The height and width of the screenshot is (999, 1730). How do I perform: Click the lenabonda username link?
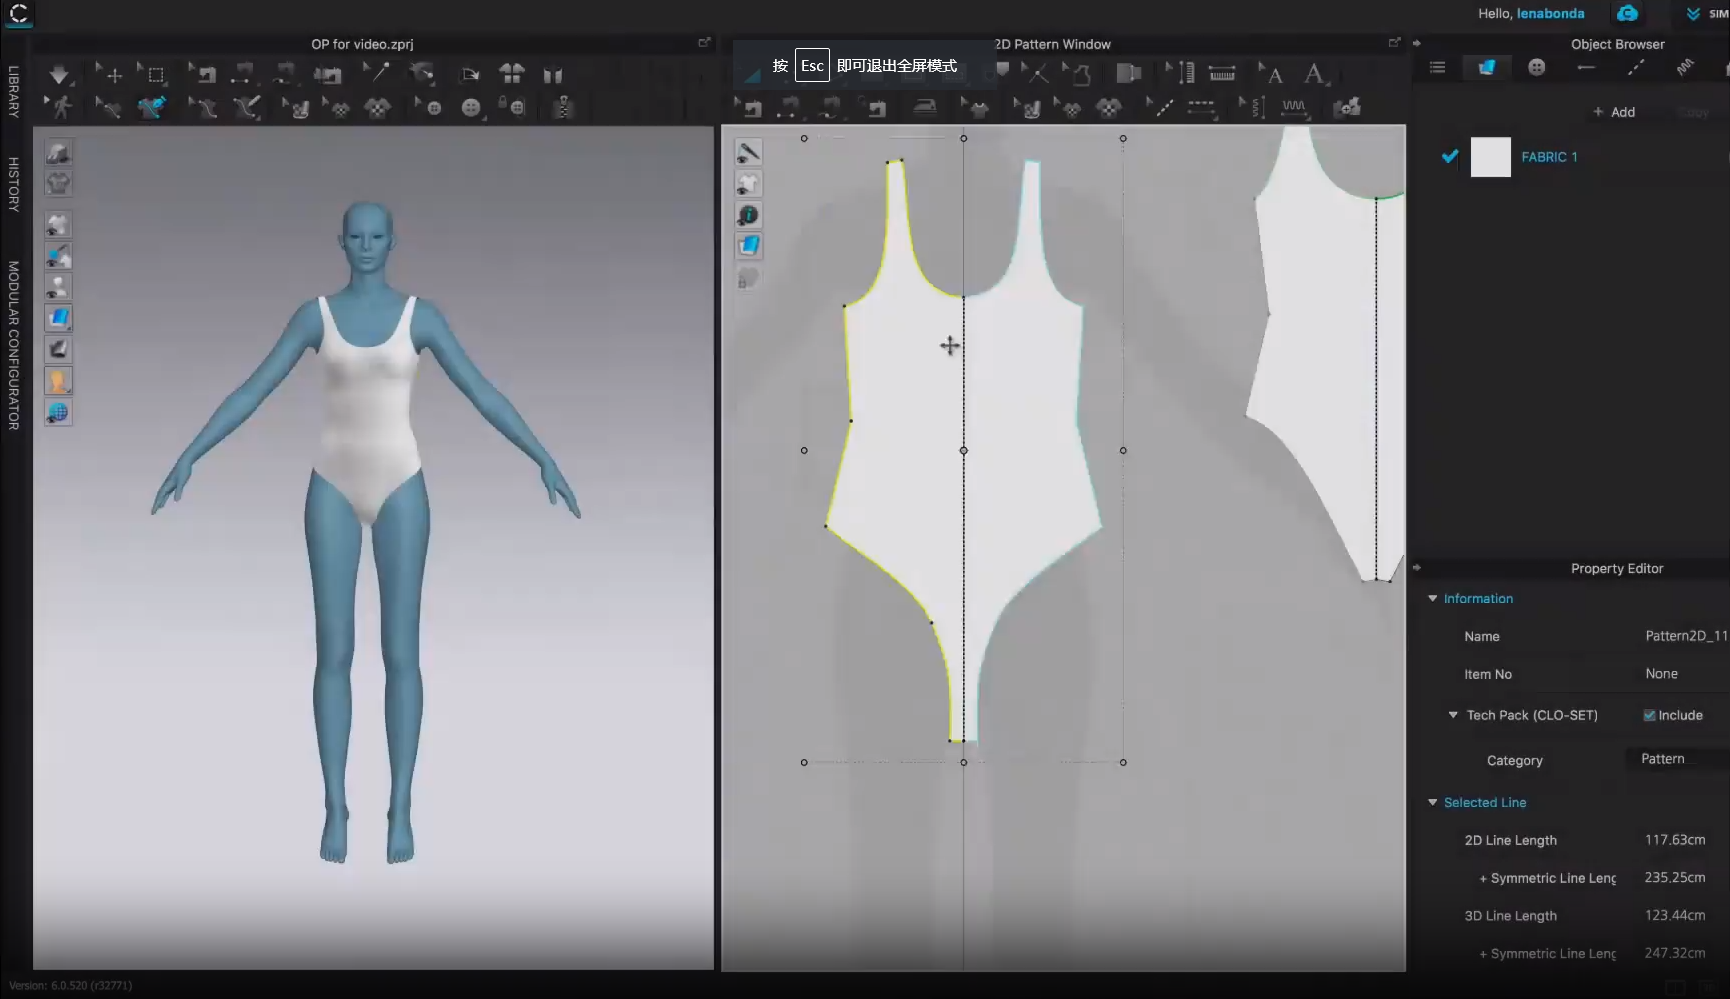tap(1550, 14)
